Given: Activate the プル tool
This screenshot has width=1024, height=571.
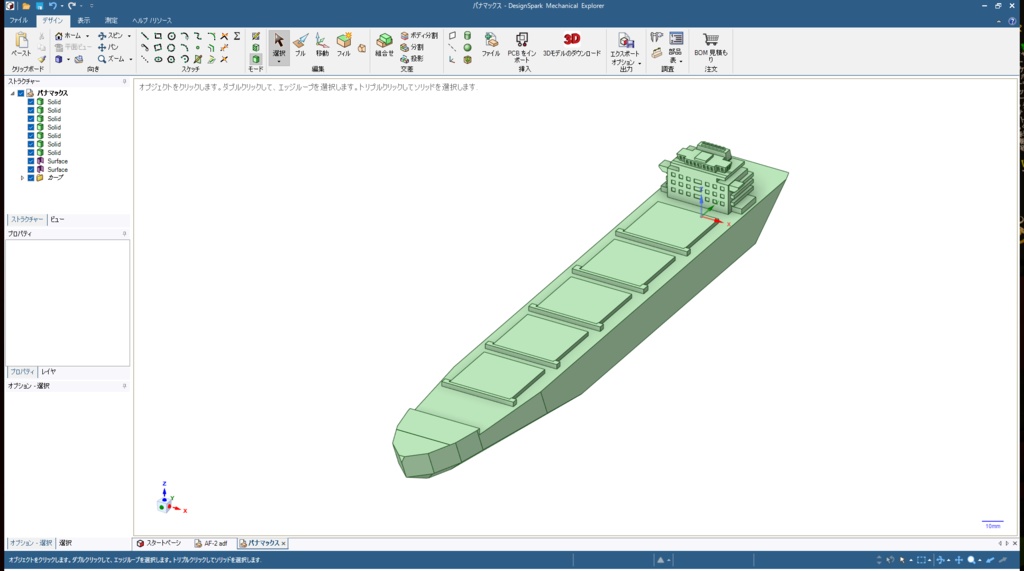Looking at the screenshot, I should pos(300,45).
